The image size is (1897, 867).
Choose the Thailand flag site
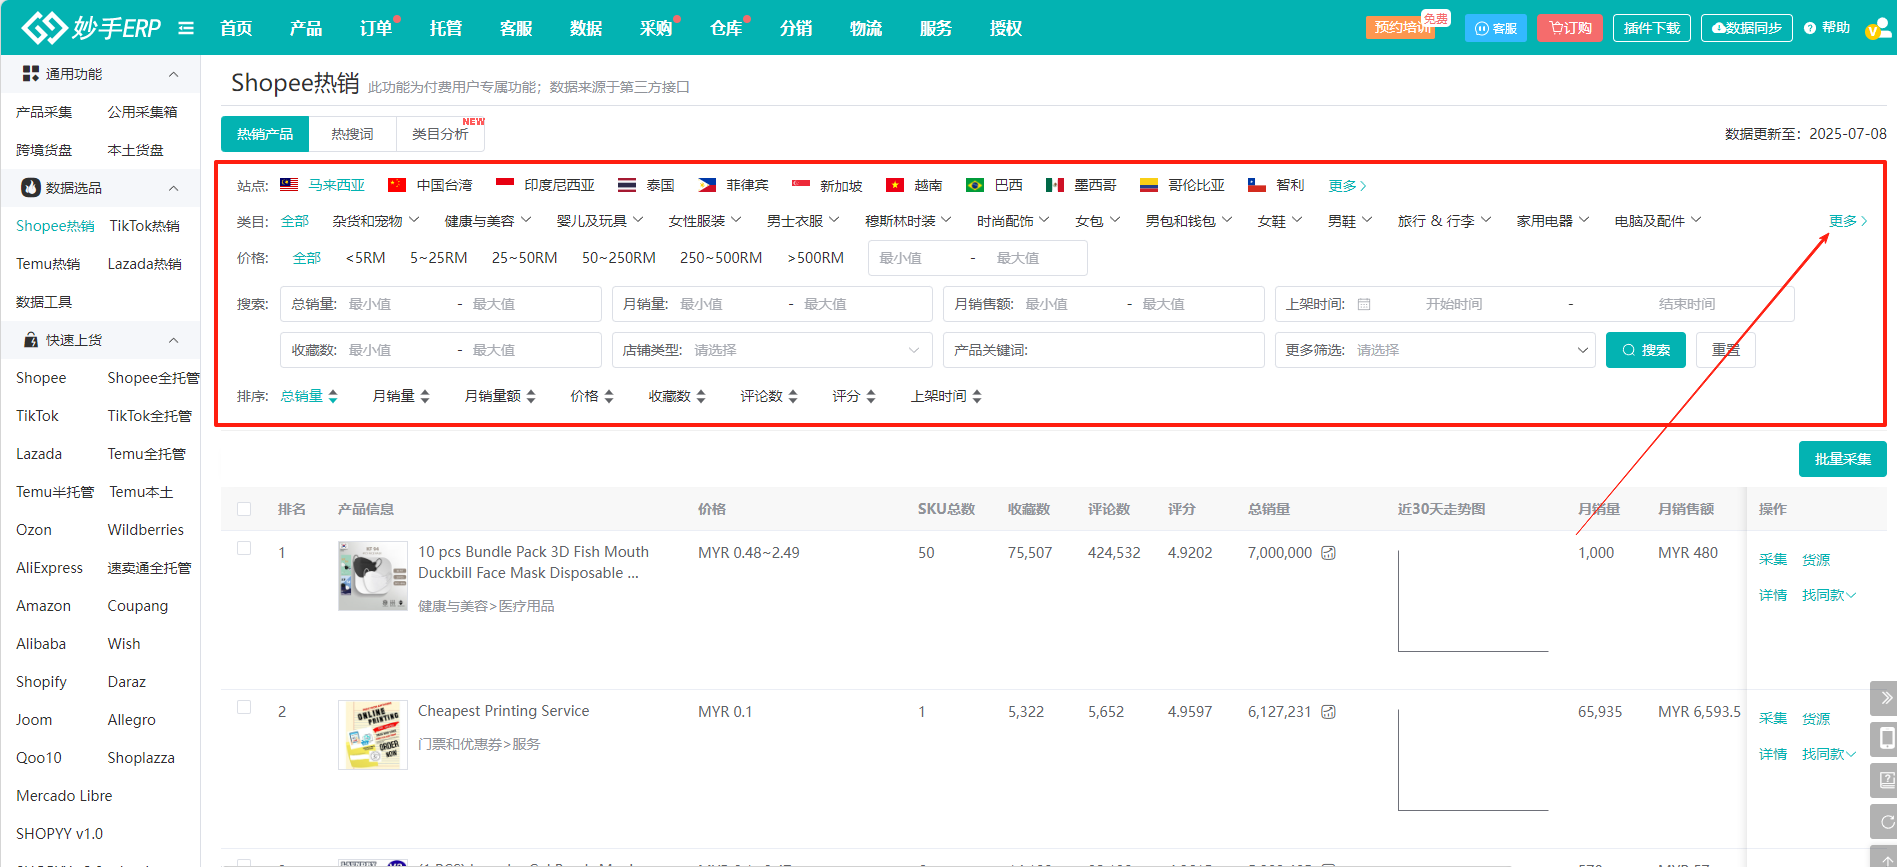coord(627,185)
